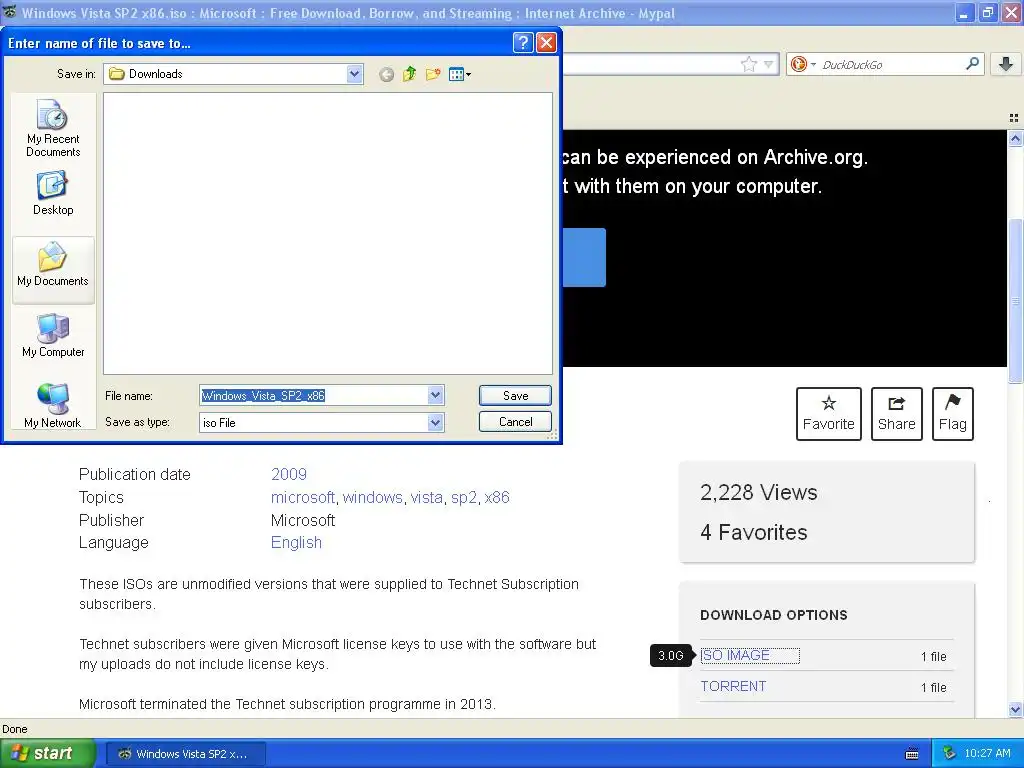
Task: Open the DuckDuckGo search engine selector
Action: pyautogui.click(x=803, y=64)
